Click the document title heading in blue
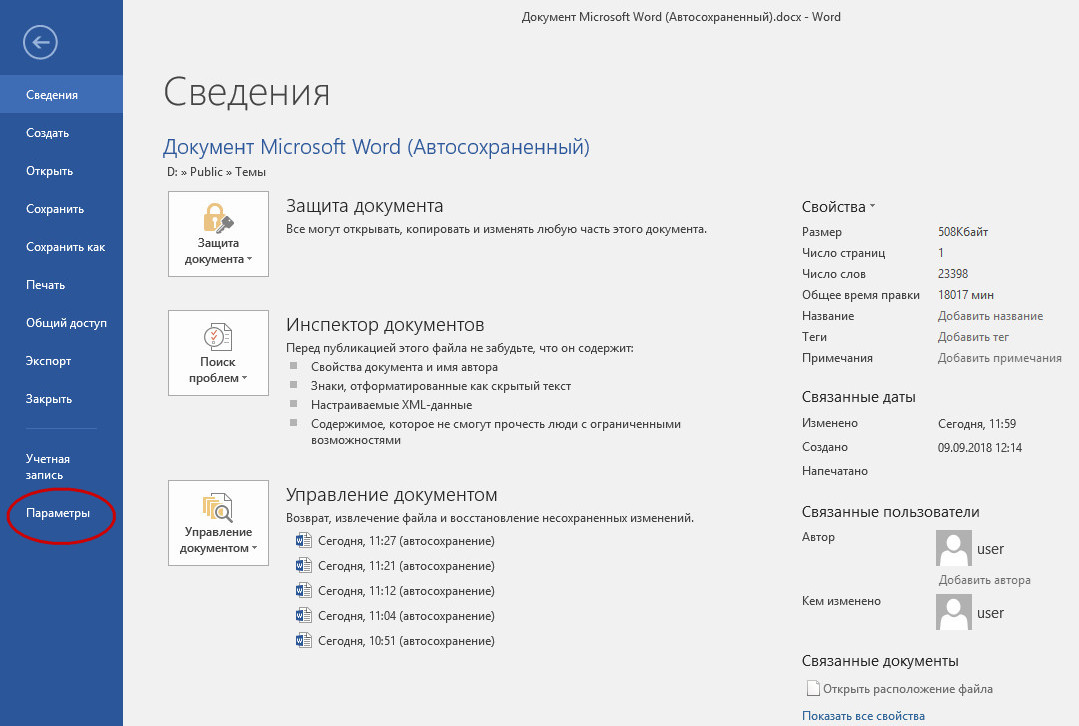This screenshot has height=726, width=1079. (376, 147)
